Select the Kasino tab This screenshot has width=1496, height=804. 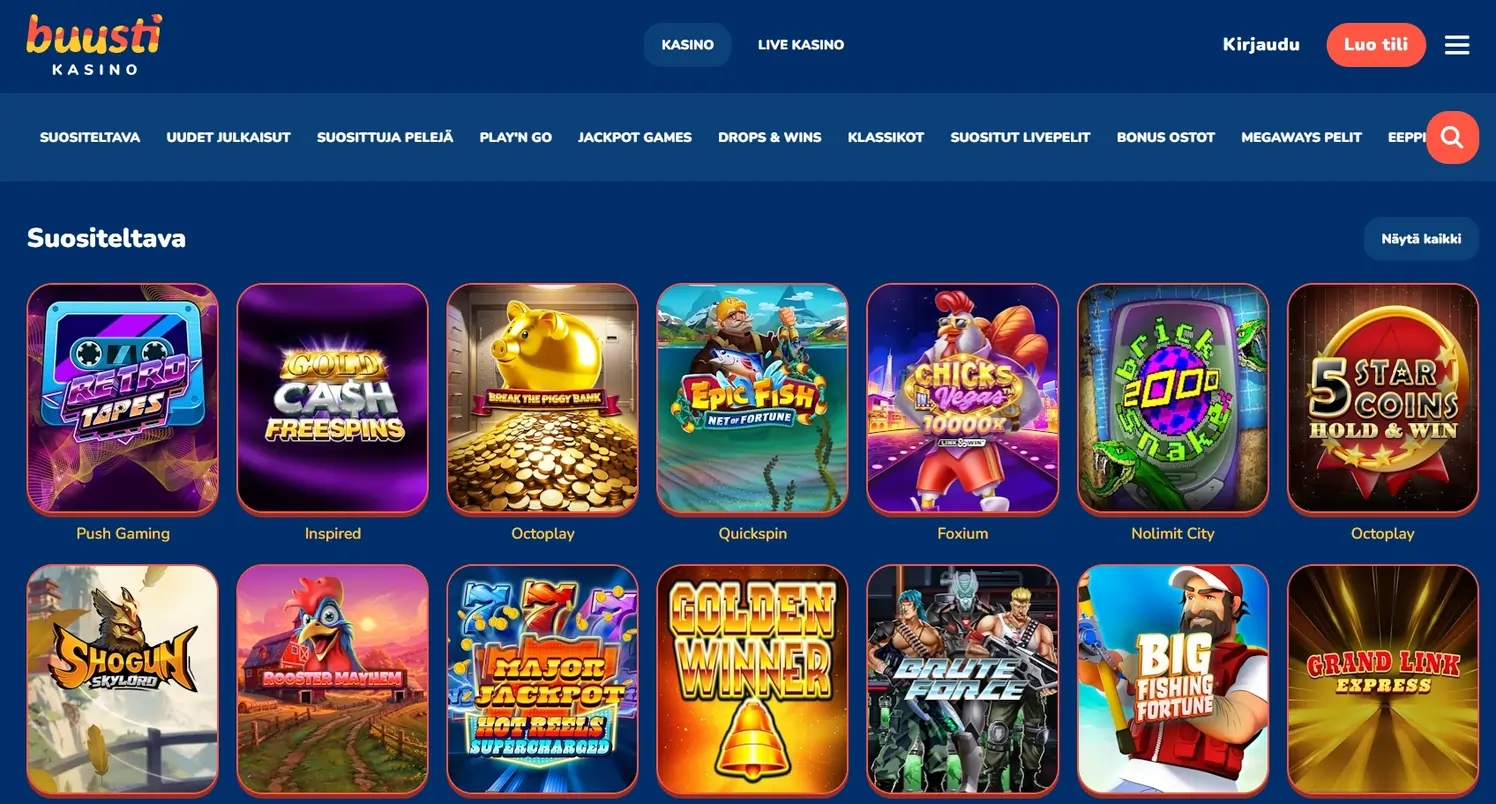tap(688, 45)
